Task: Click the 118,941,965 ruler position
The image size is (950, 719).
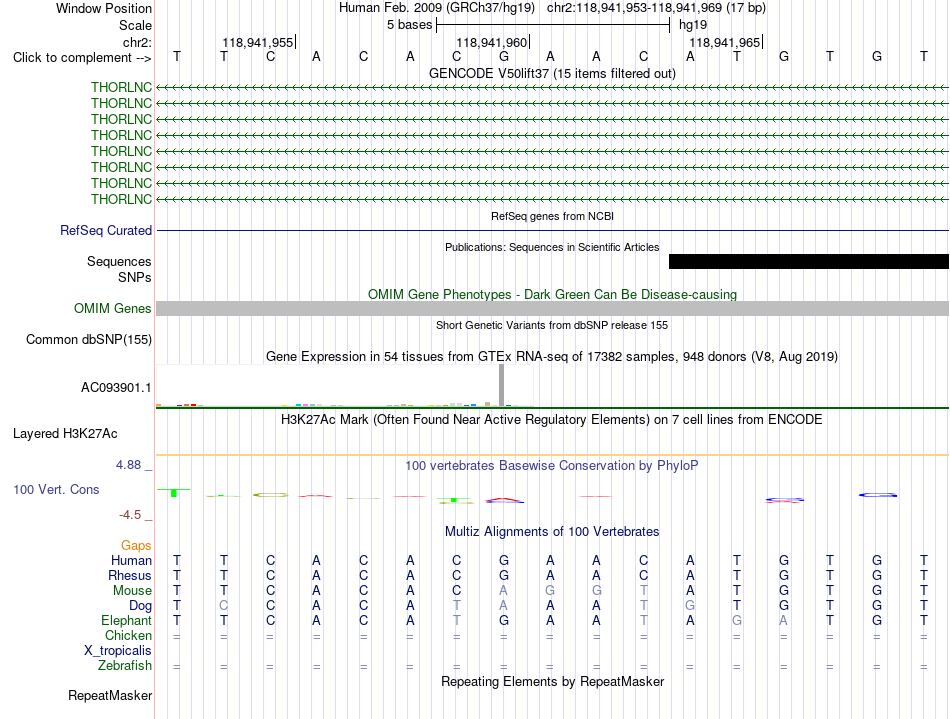Action: tap(725, 42)
